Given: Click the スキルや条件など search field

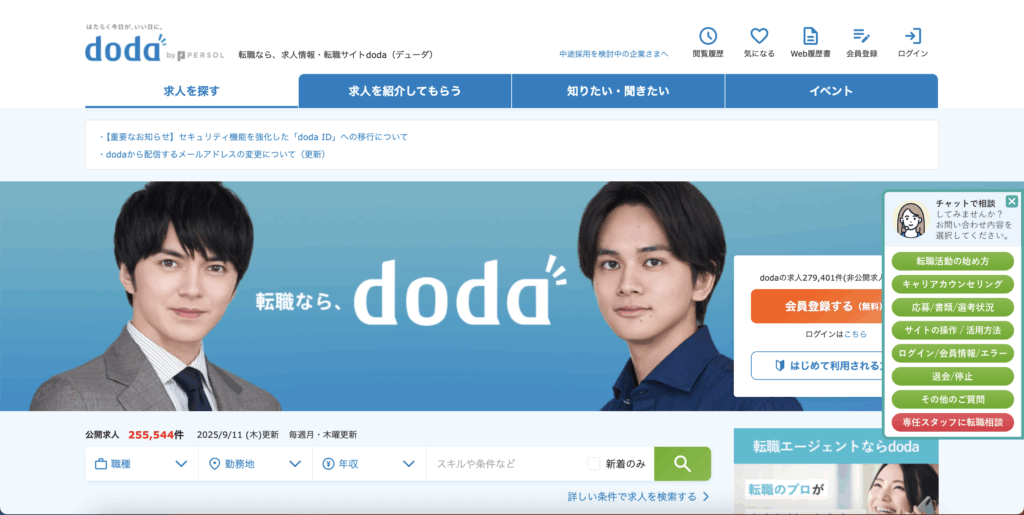Looking at the screenshot, I should click(x=504, y=464).
